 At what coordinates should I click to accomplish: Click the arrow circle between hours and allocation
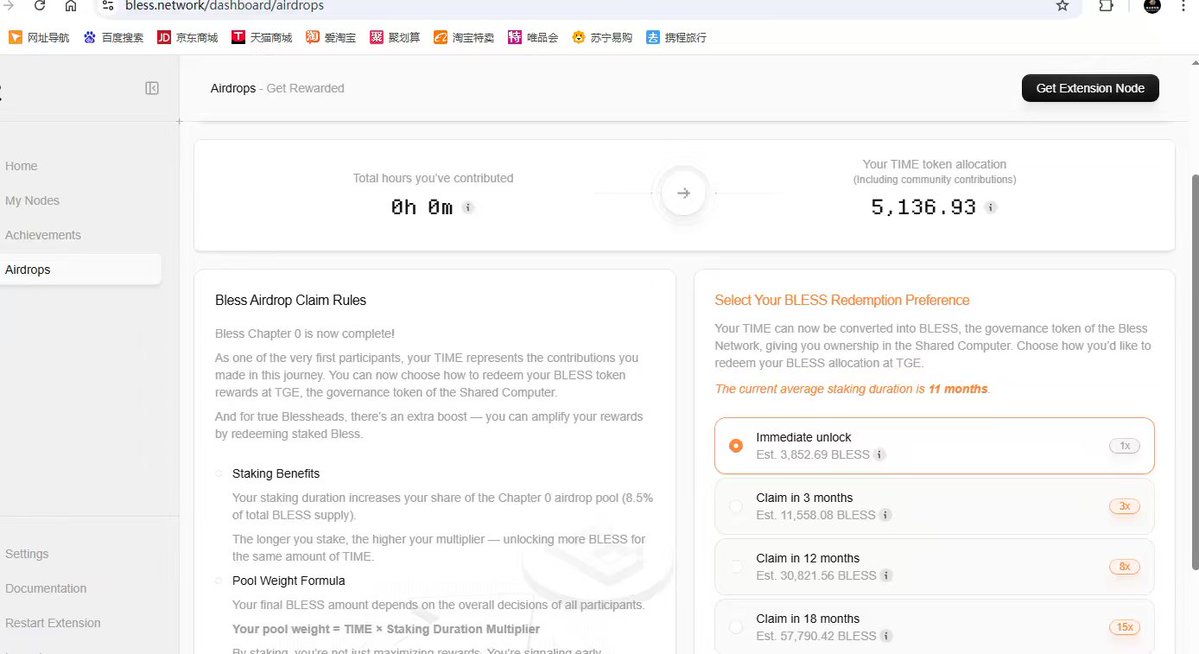[x=684, y=193]
